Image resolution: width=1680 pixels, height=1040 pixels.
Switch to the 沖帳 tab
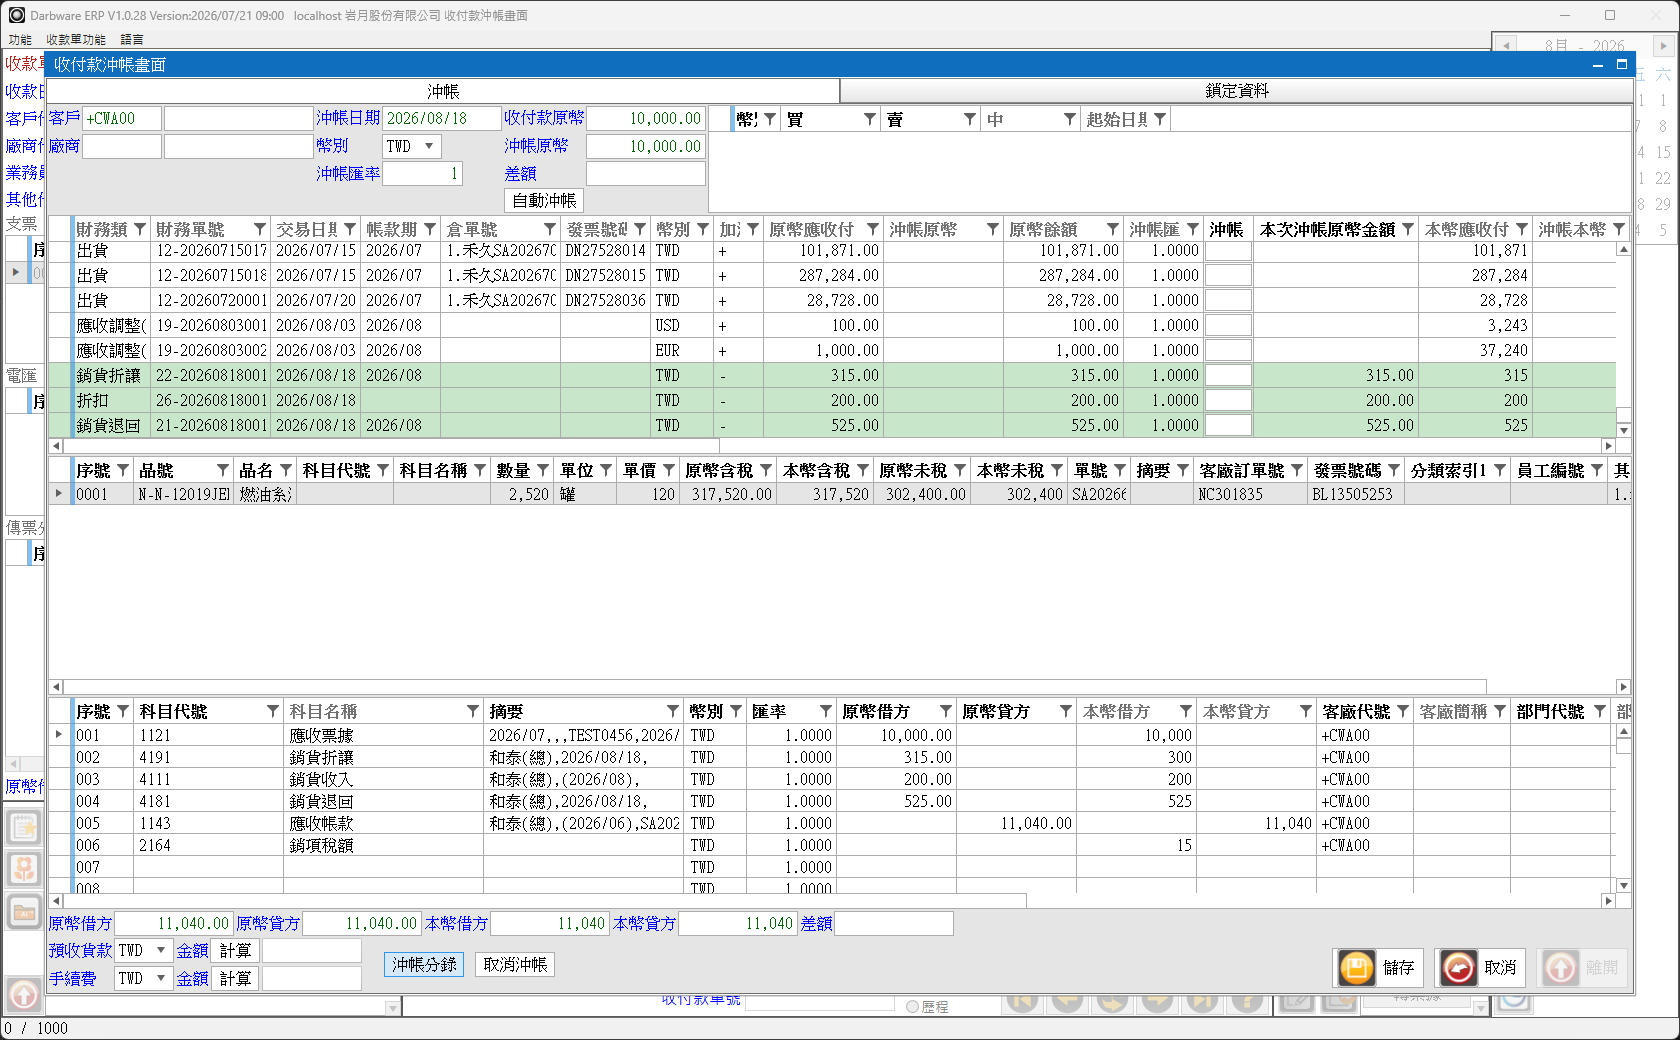coord(443,91)
